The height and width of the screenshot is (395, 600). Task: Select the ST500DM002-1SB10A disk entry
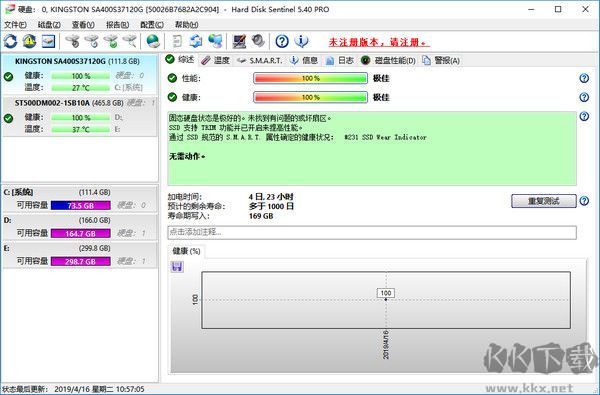point(80,116)
